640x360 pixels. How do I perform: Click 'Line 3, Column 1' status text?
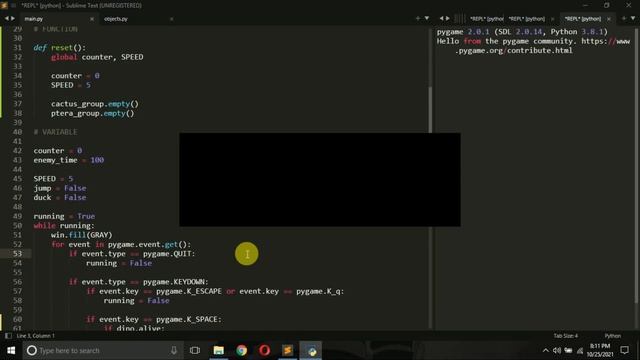[36, 336]
